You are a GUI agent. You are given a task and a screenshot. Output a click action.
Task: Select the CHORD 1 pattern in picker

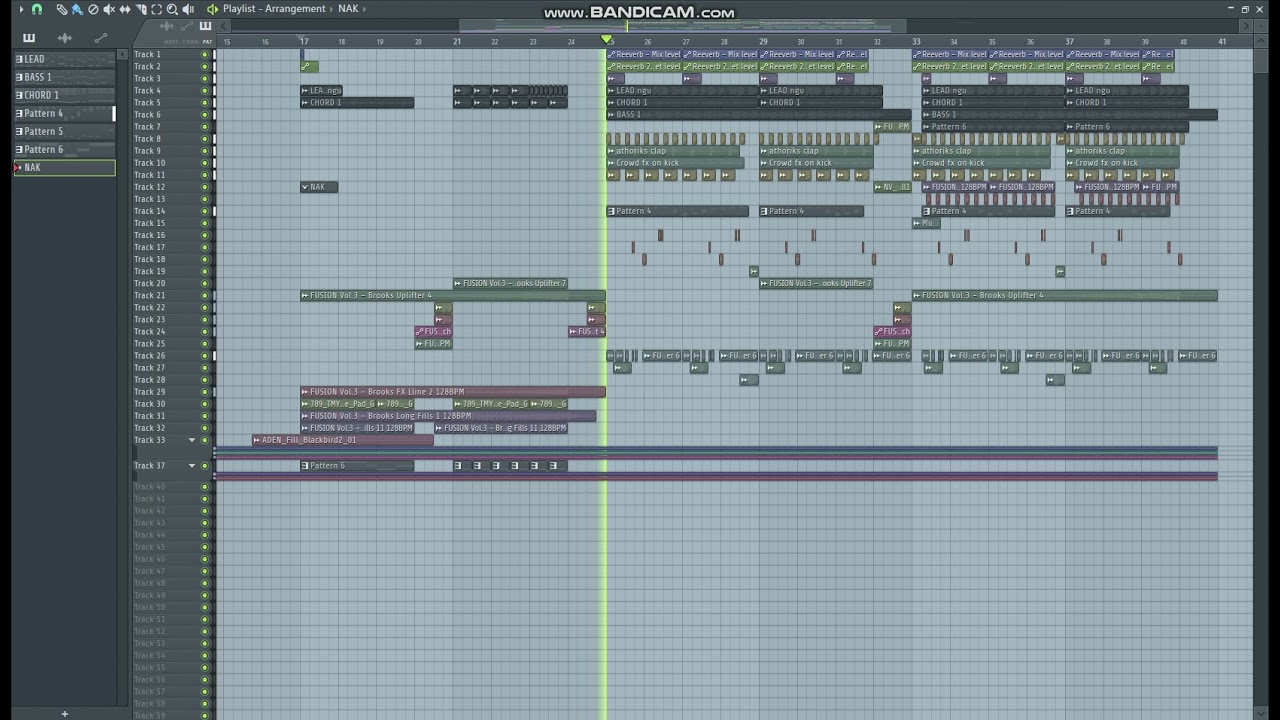[64, 95]
